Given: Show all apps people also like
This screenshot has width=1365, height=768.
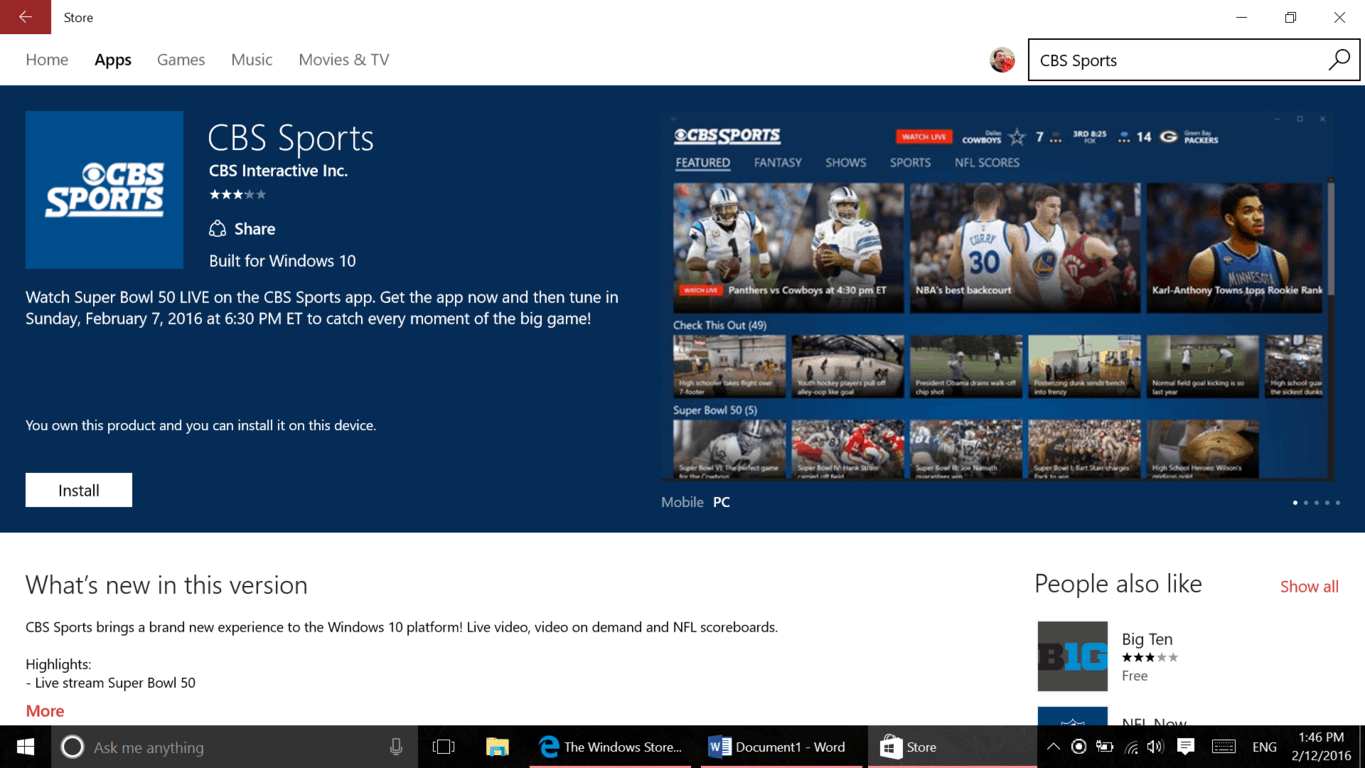Looking at the screenshot, I should pyautogui.click(x=1309, y=586).
